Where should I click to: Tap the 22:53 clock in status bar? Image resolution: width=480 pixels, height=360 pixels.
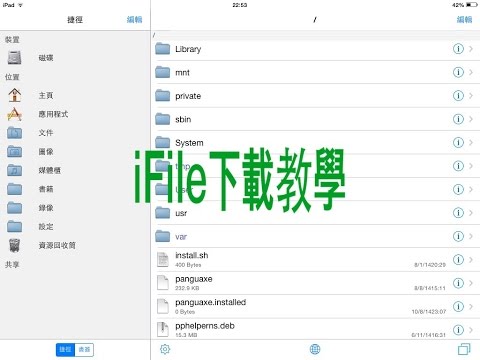click(240, 5)
